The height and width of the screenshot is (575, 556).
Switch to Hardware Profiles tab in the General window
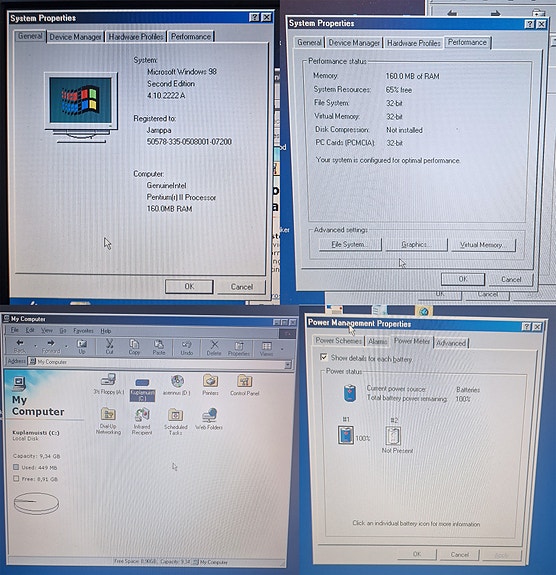136,37
